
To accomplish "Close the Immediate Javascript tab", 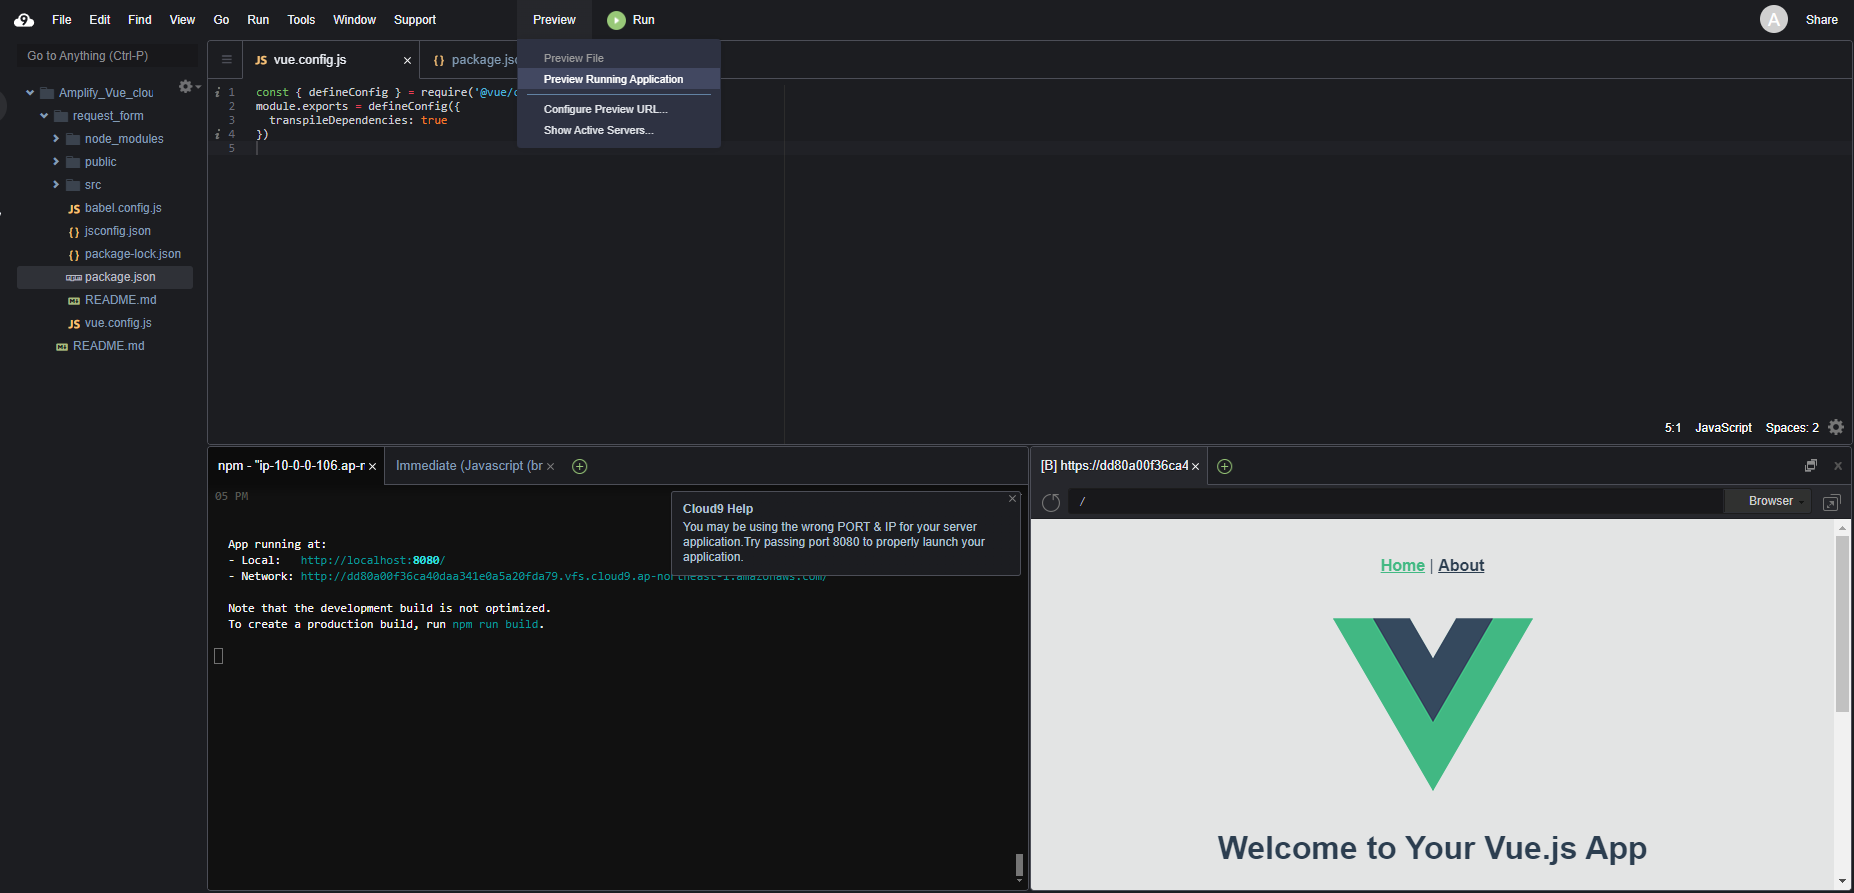I will [x=550, y=467].
